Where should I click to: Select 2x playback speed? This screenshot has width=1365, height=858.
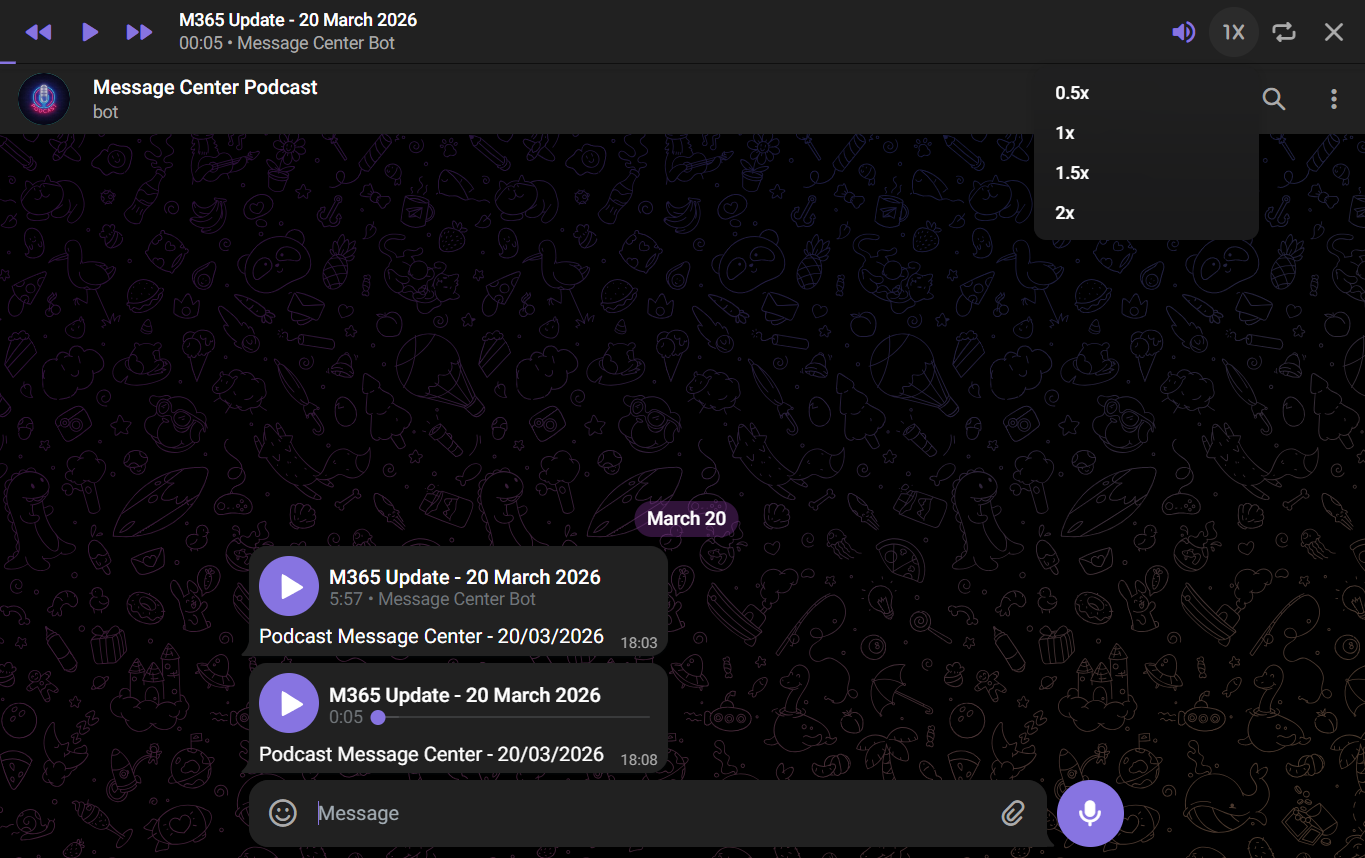(x=1146, y=213)
